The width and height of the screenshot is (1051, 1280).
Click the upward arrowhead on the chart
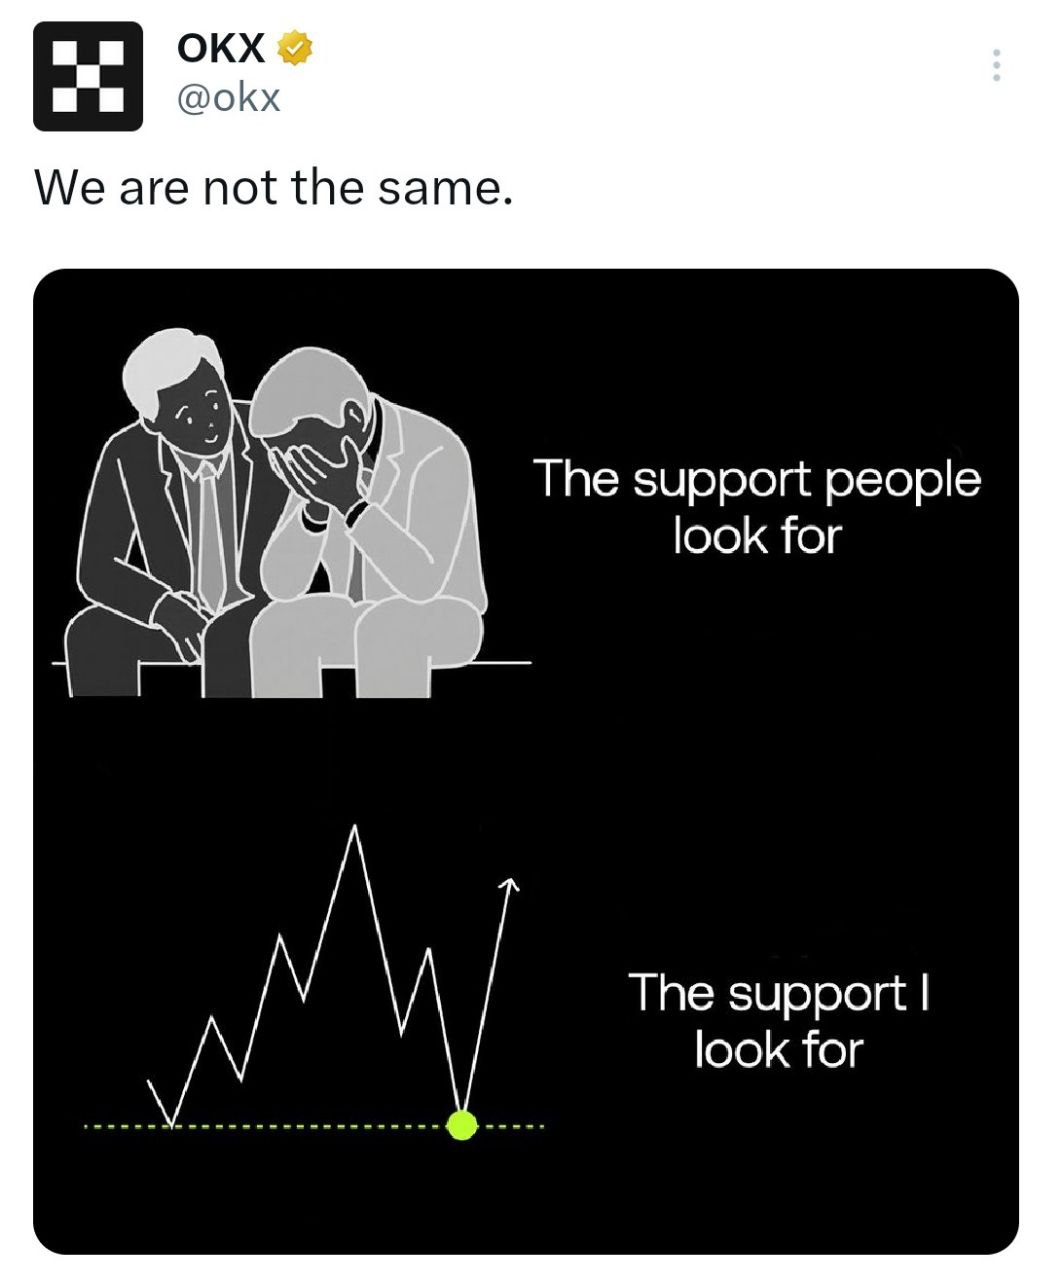pos(509,884)
